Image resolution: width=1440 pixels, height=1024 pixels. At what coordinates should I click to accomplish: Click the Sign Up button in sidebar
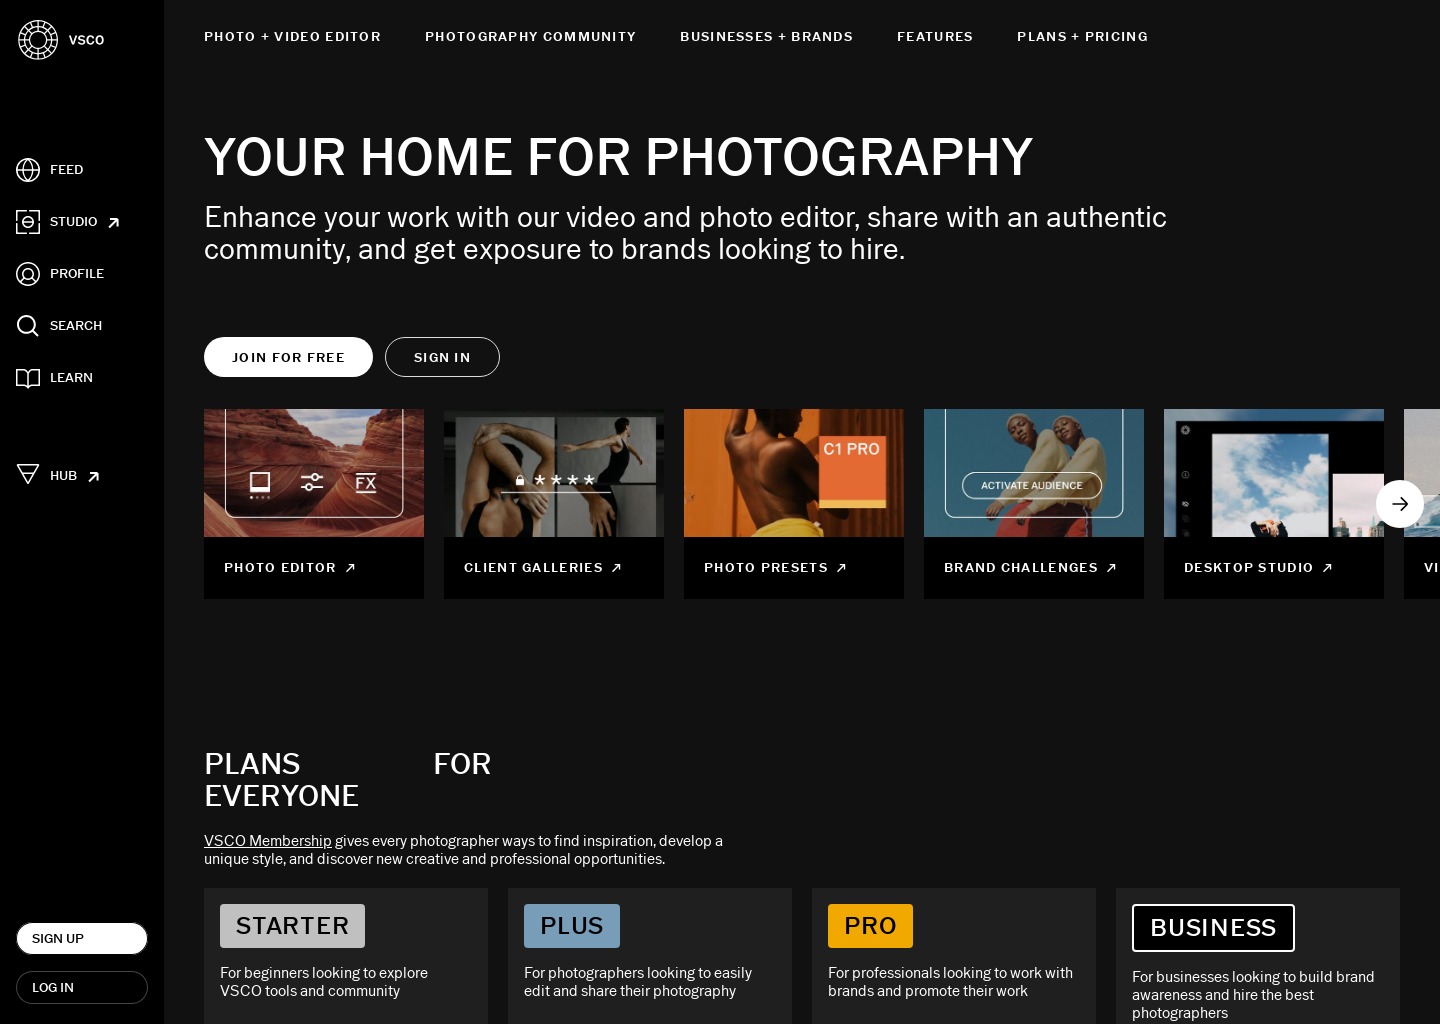tap(82, 939)
